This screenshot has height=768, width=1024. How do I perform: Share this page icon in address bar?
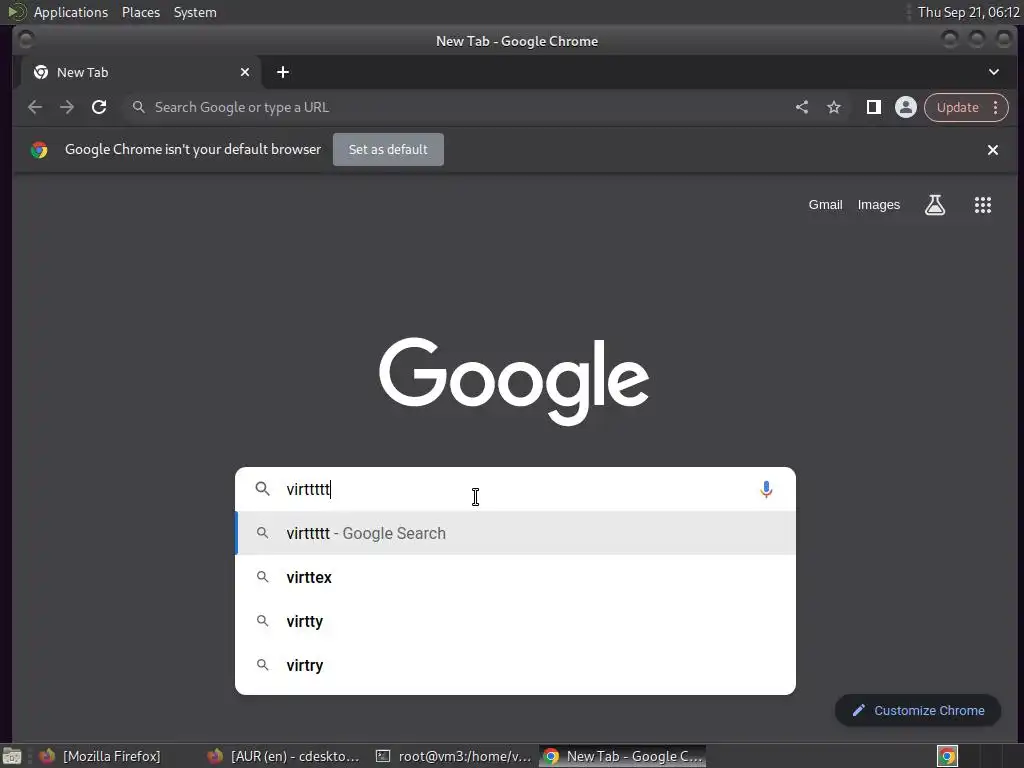(x=802, y=107)
